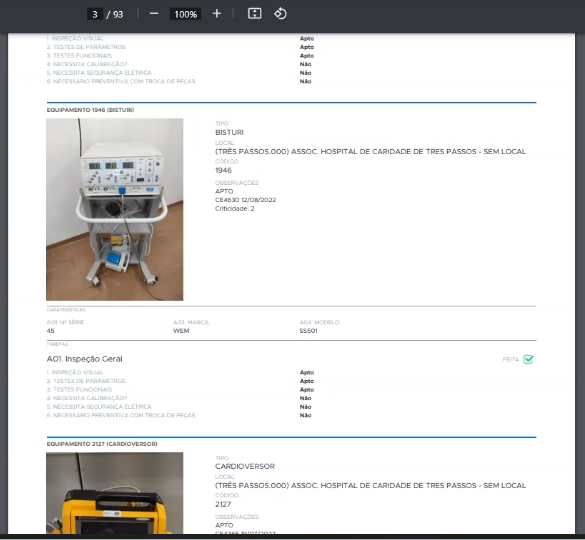
Task: Click the Criticidade: 2 text
Action: click(234, 209)
